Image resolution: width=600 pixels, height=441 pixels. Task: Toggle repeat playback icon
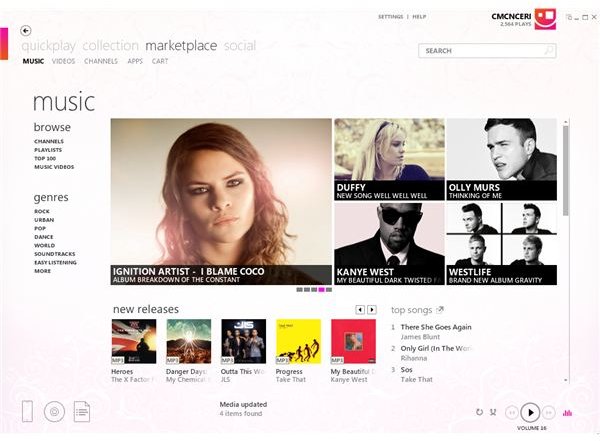[479, 412]
